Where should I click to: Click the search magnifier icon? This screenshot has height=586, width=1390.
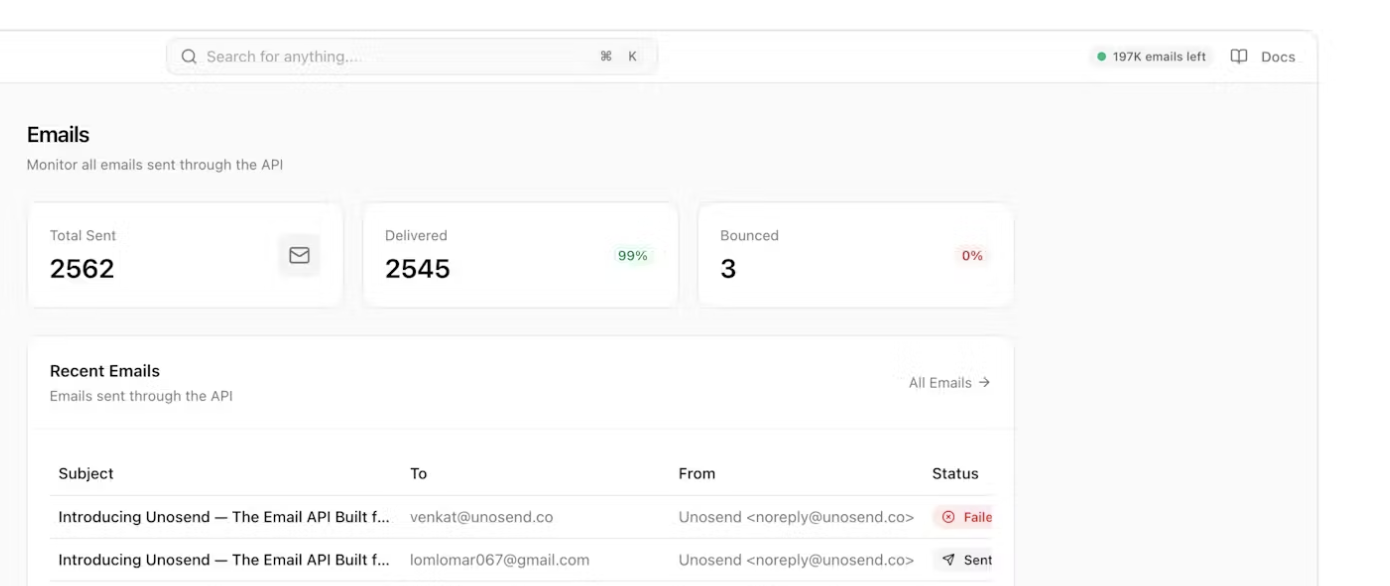(x=188, y=57)
